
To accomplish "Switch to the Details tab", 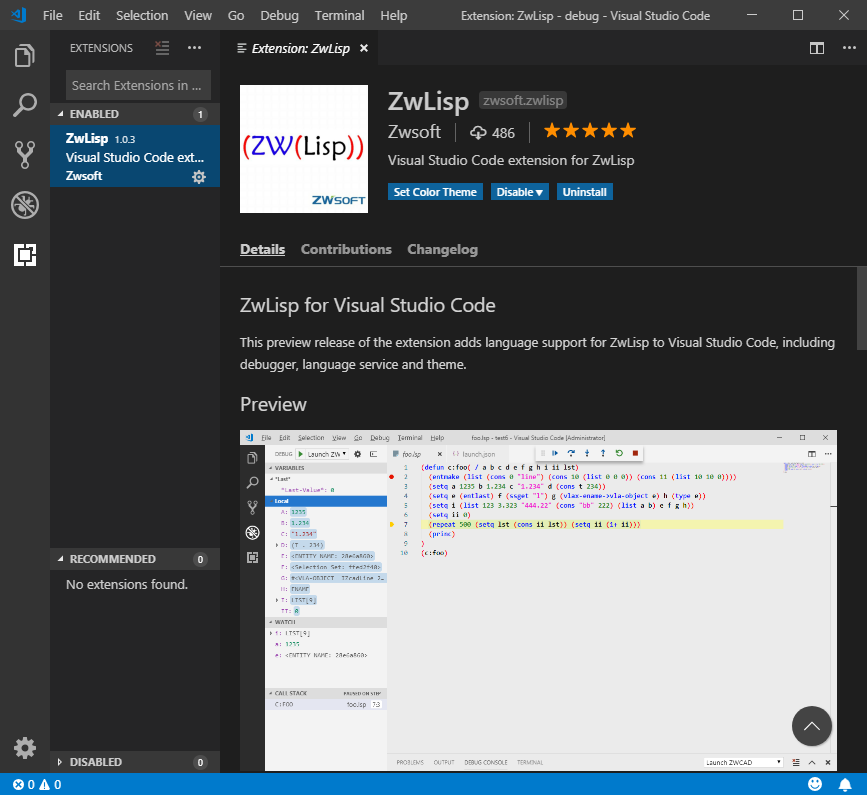I will pyautogui.click(x=263, y=249).
